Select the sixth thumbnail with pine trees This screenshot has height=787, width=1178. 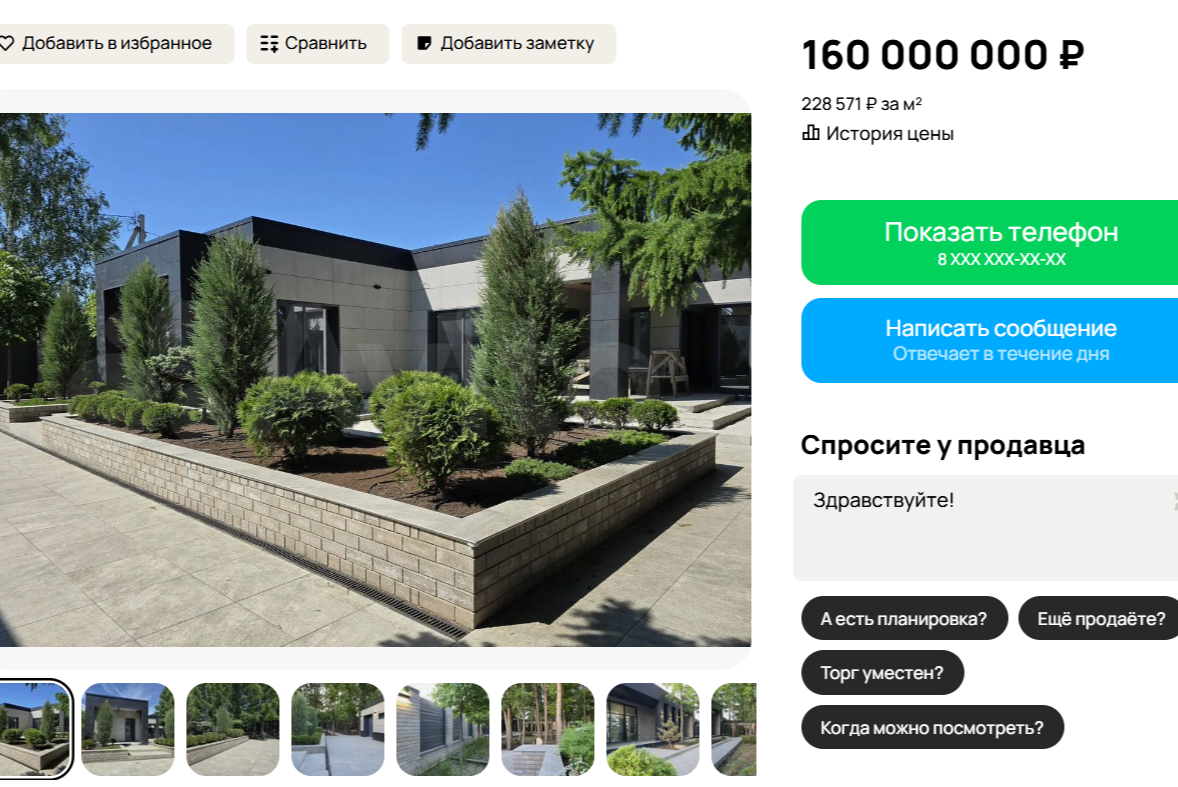[x=548, y=729]
